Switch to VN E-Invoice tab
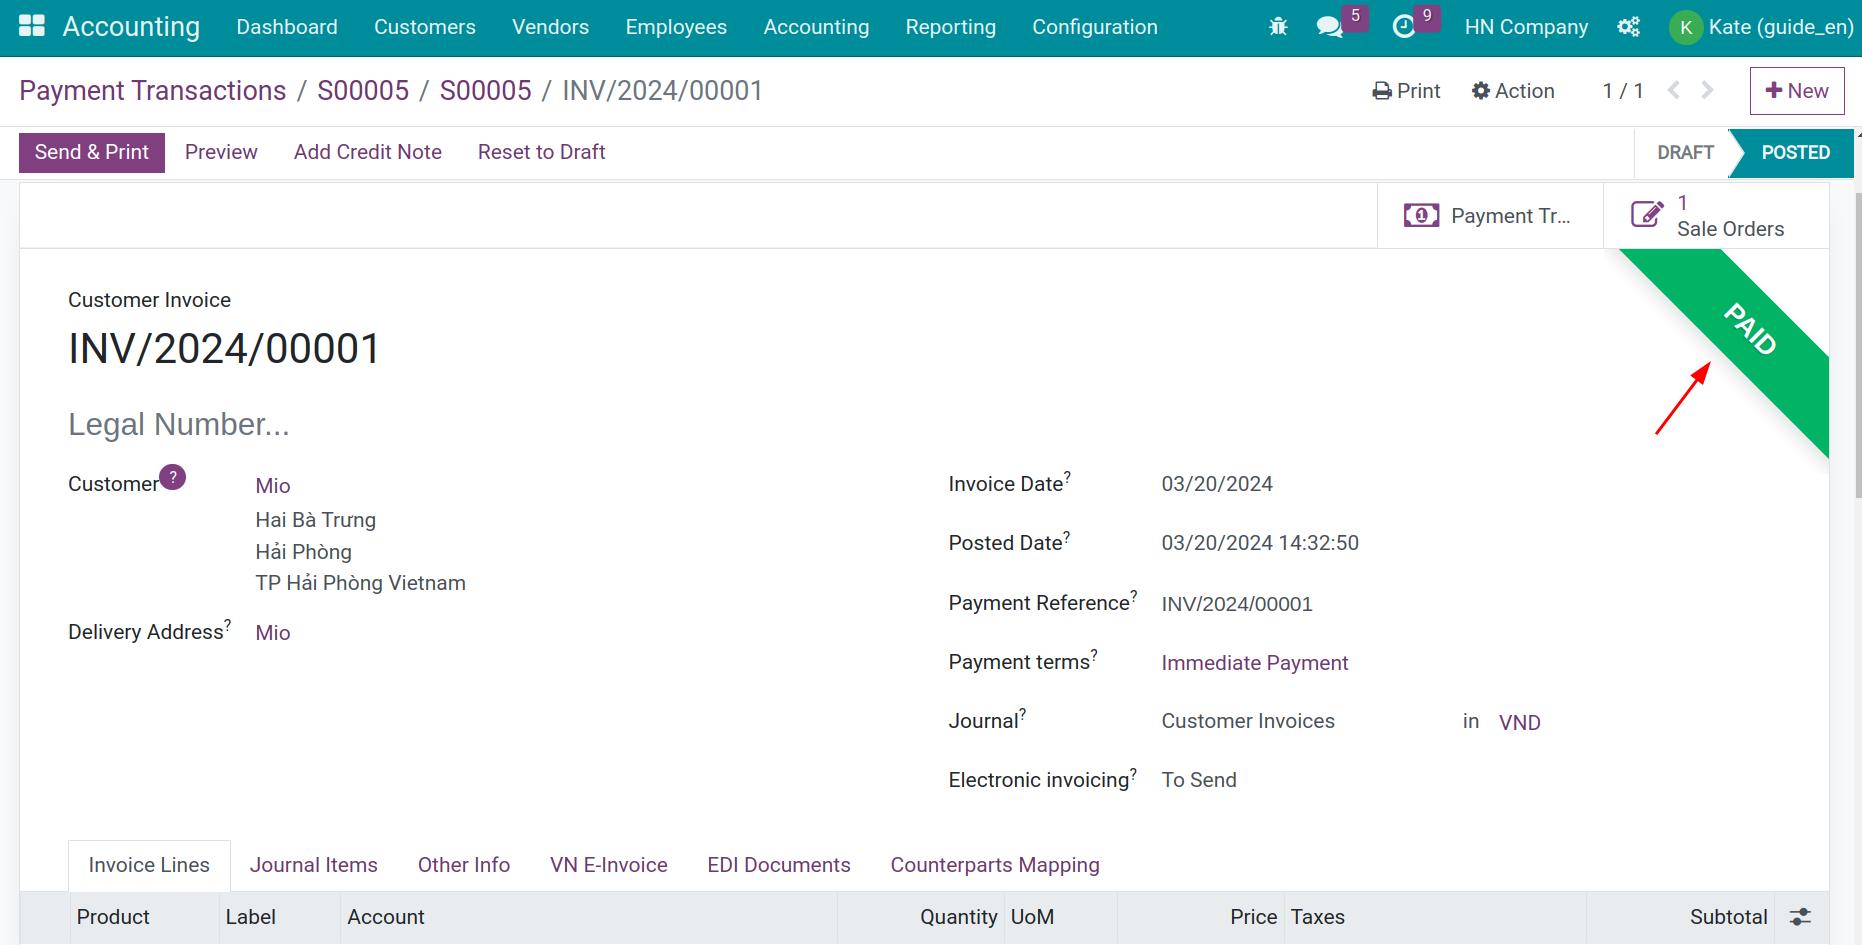 [x=609, y=865]
